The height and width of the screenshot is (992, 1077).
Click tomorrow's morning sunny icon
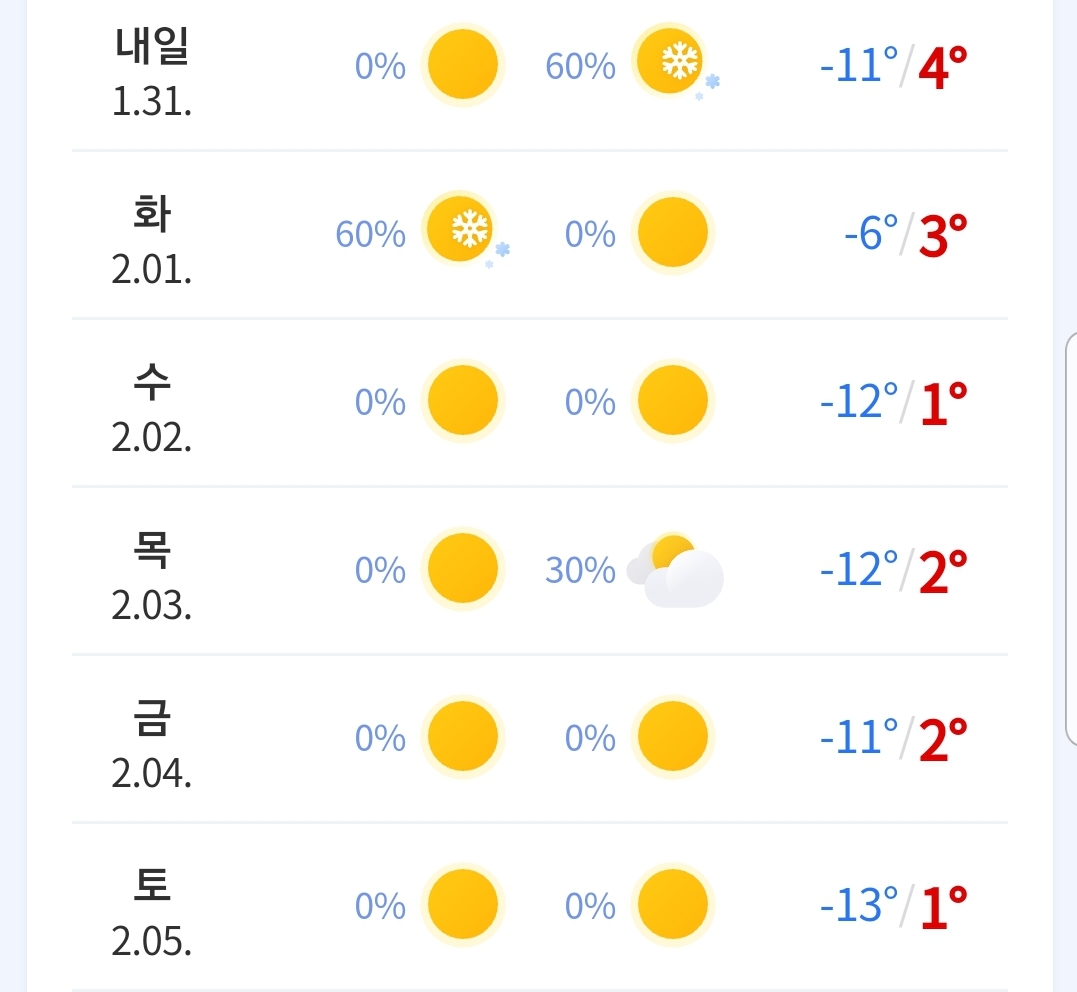(462, 65)
